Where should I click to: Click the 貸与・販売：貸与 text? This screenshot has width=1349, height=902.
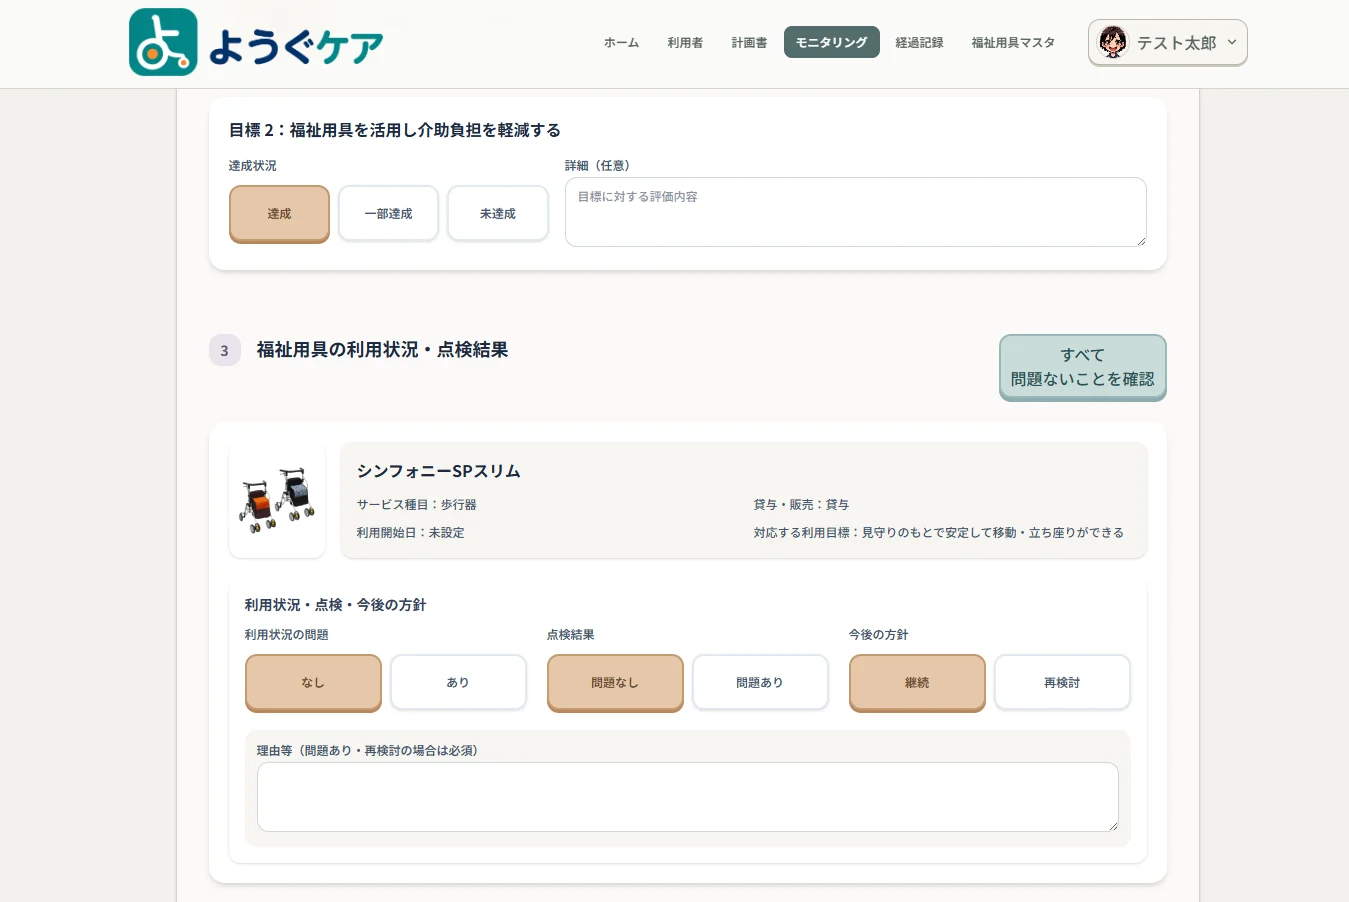(801, 505)
